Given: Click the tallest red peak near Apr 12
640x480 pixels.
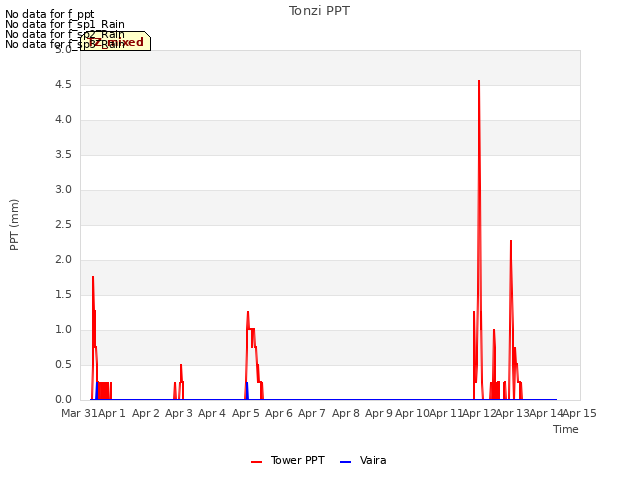Looking at the screenshot, I should pyautogui.click(x=479, y=82).
